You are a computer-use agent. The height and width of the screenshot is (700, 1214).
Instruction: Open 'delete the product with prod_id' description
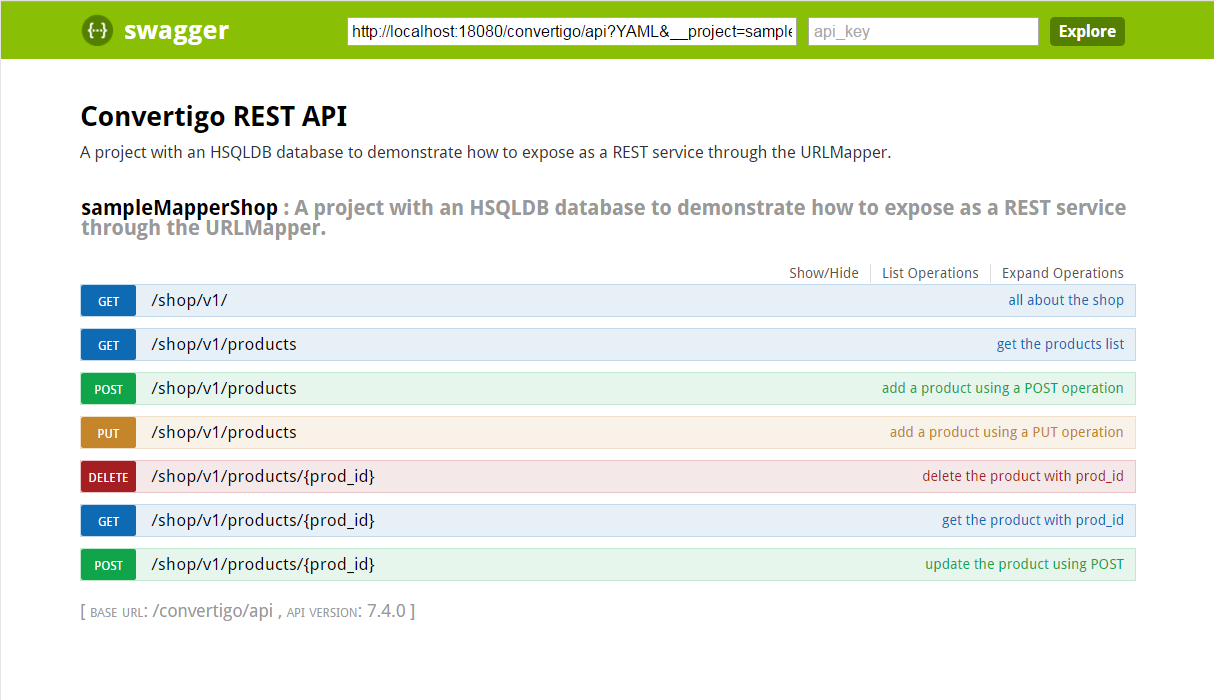point(1022,476)
